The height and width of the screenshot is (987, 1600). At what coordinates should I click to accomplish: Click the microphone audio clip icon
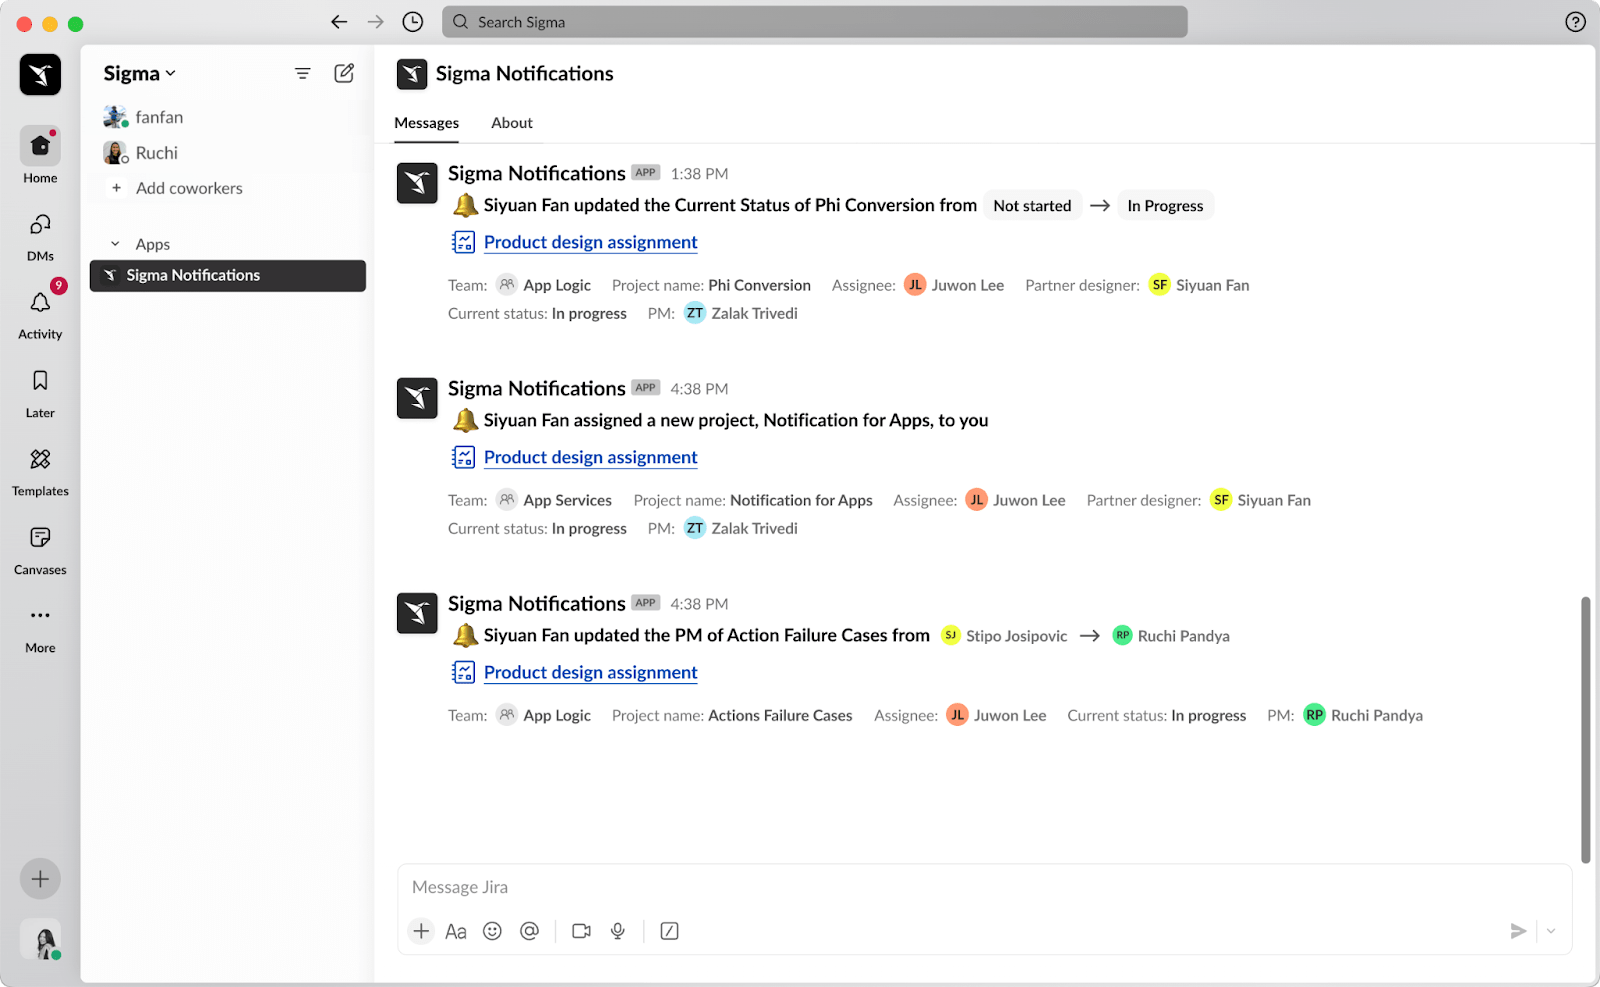(618, 931)
